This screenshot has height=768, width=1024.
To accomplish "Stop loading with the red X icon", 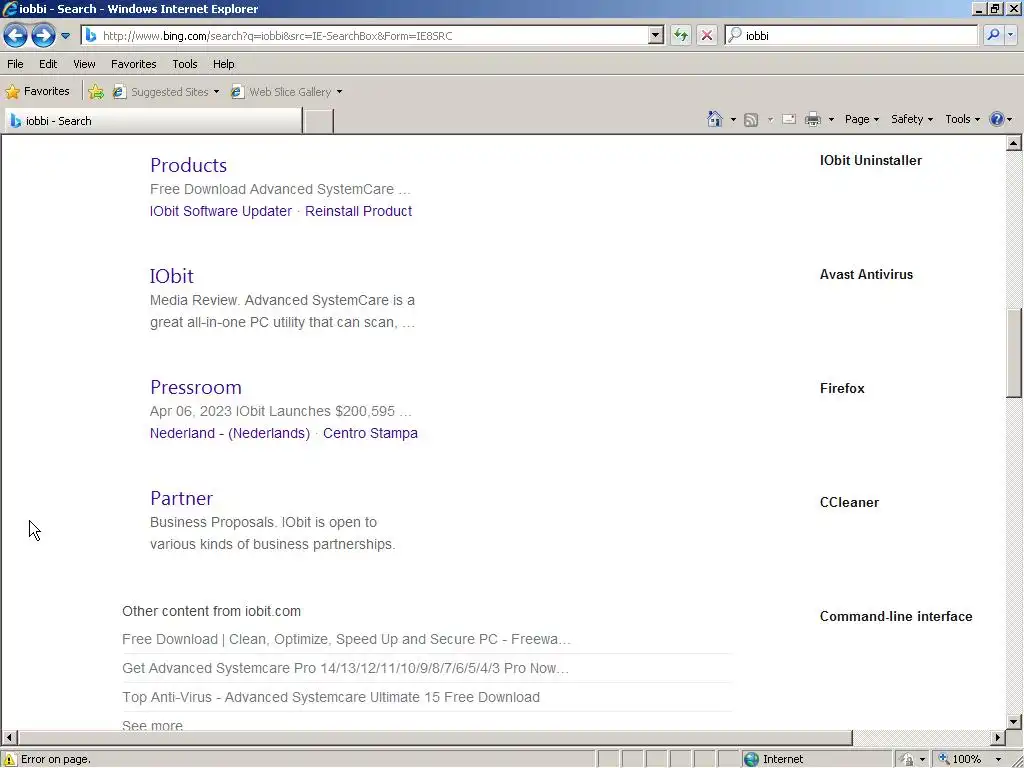I will (x=707, y=35).
